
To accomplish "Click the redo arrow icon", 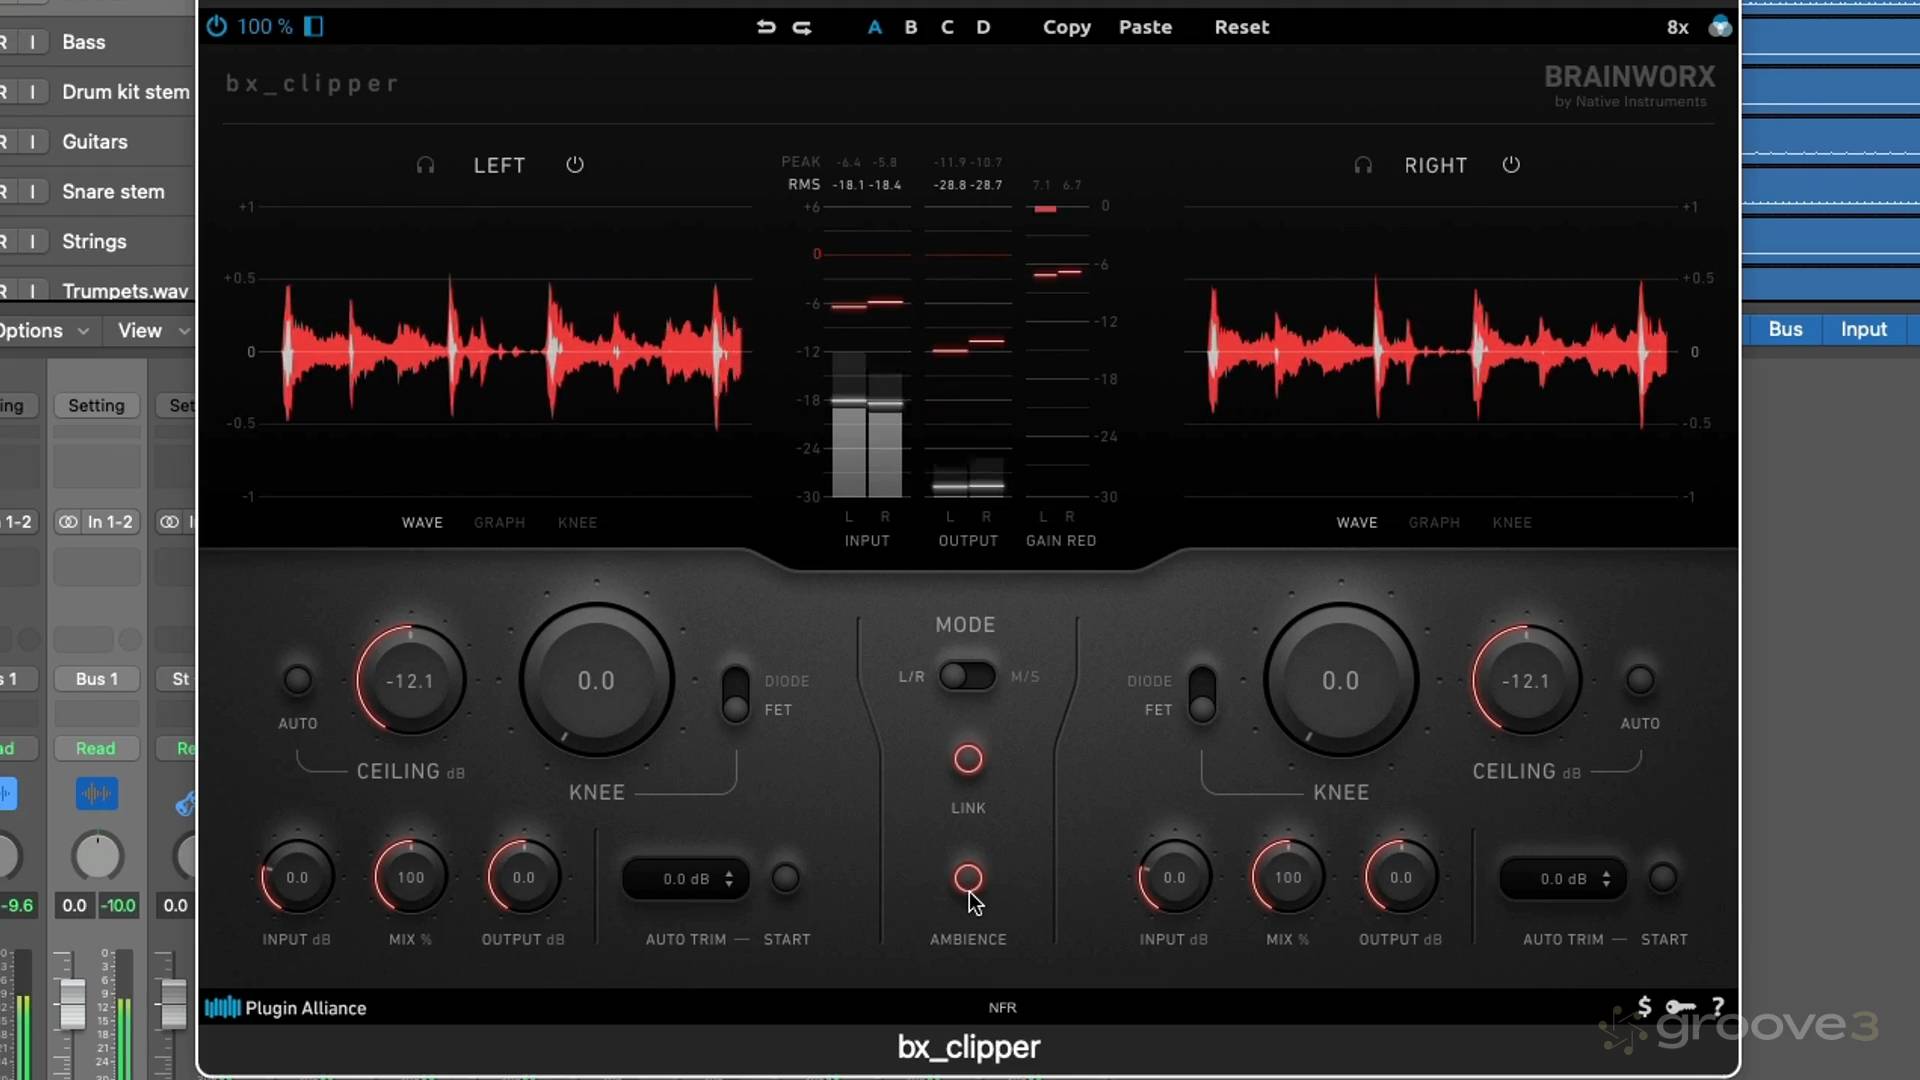I will [802, 27].
